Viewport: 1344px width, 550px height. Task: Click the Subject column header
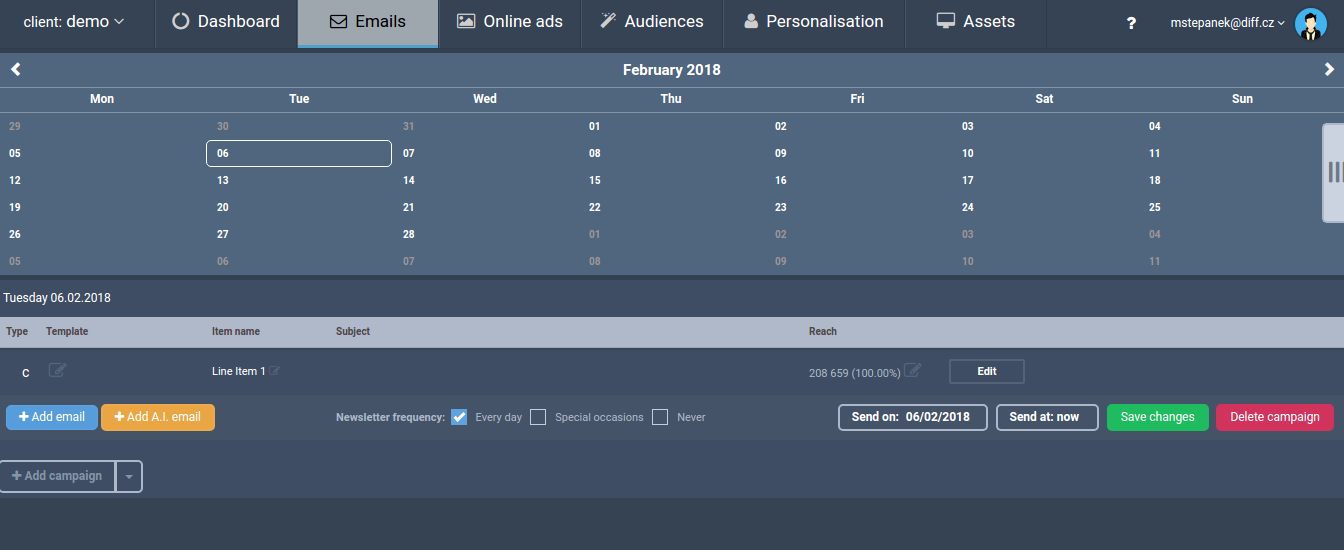353,331
